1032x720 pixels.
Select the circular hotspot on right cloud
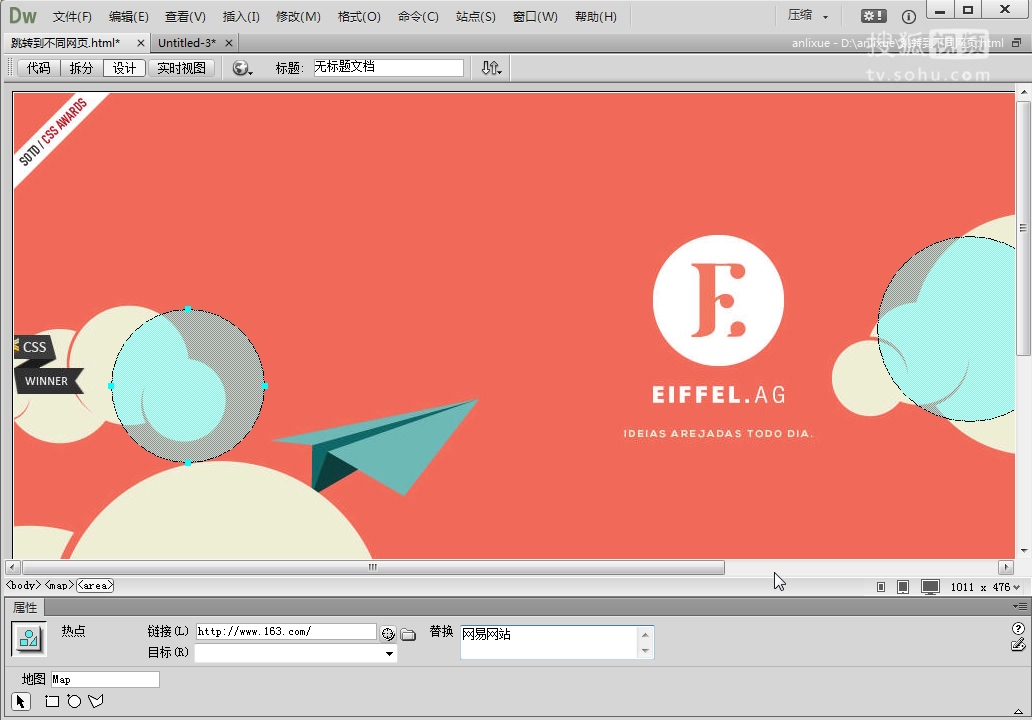click(x=946, y=328)
